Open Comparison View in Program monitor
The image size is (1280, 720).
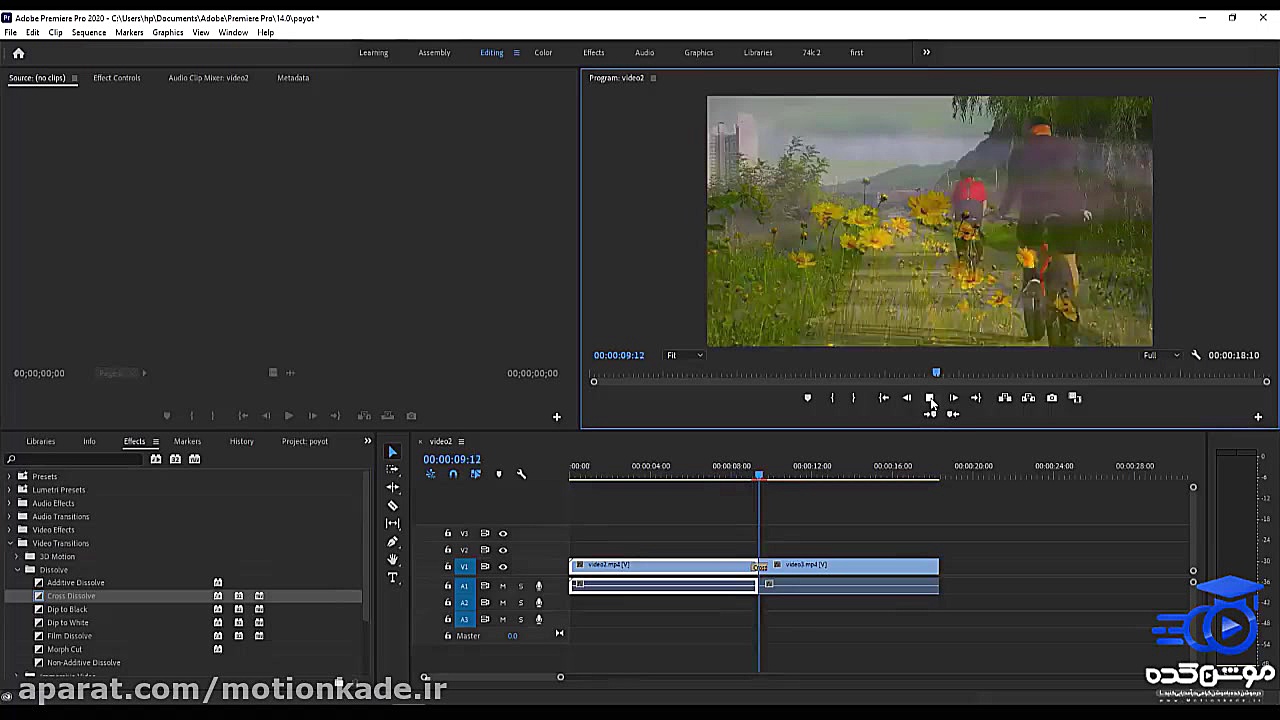click(1075, 398)
